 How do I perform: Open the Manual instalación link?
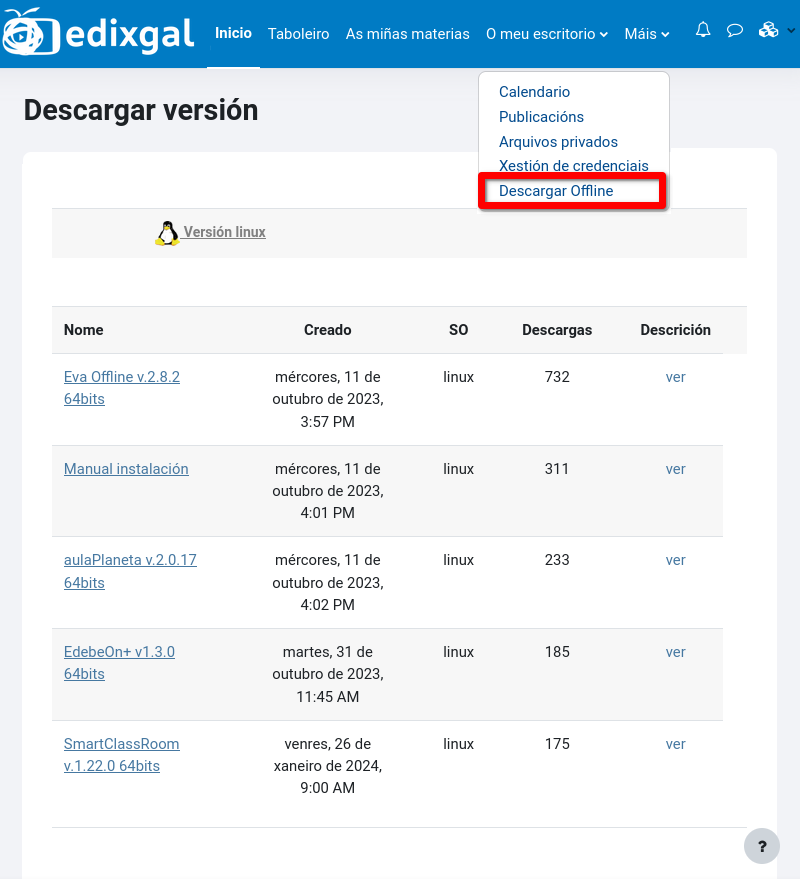[x=126, y=469]
